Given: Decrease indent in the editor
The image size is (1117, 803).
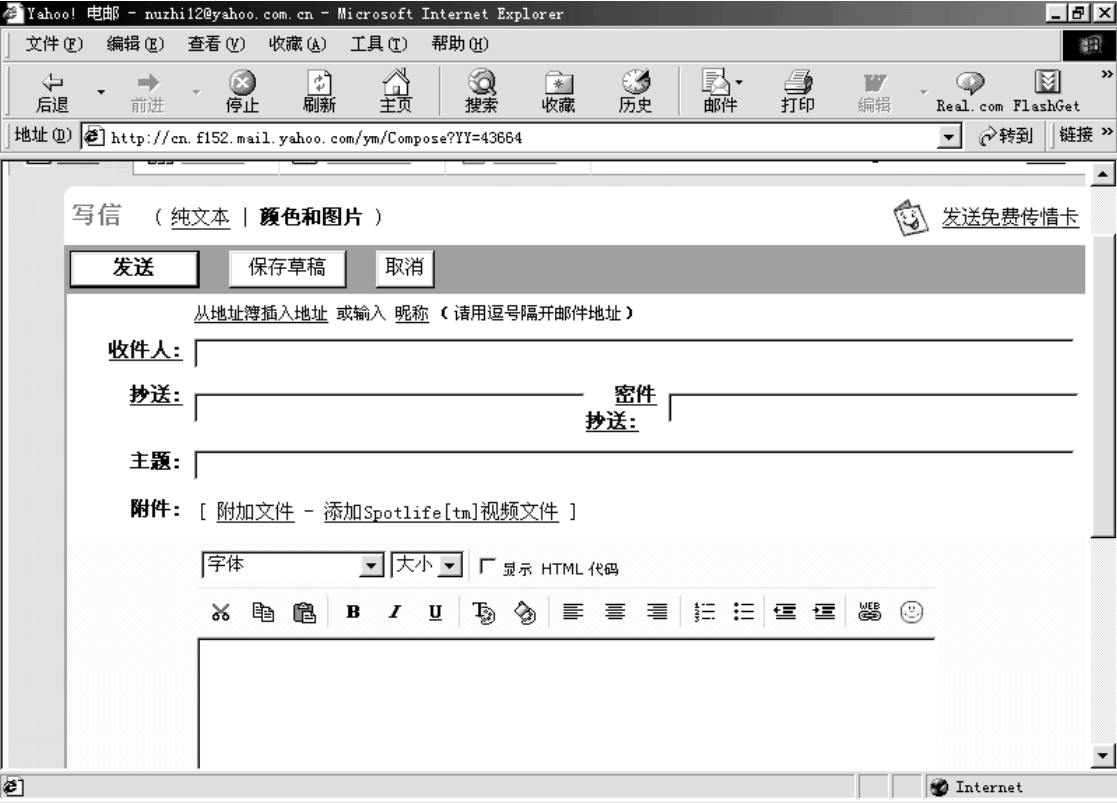Looking at the screenshot, I should tap(784, 612).
